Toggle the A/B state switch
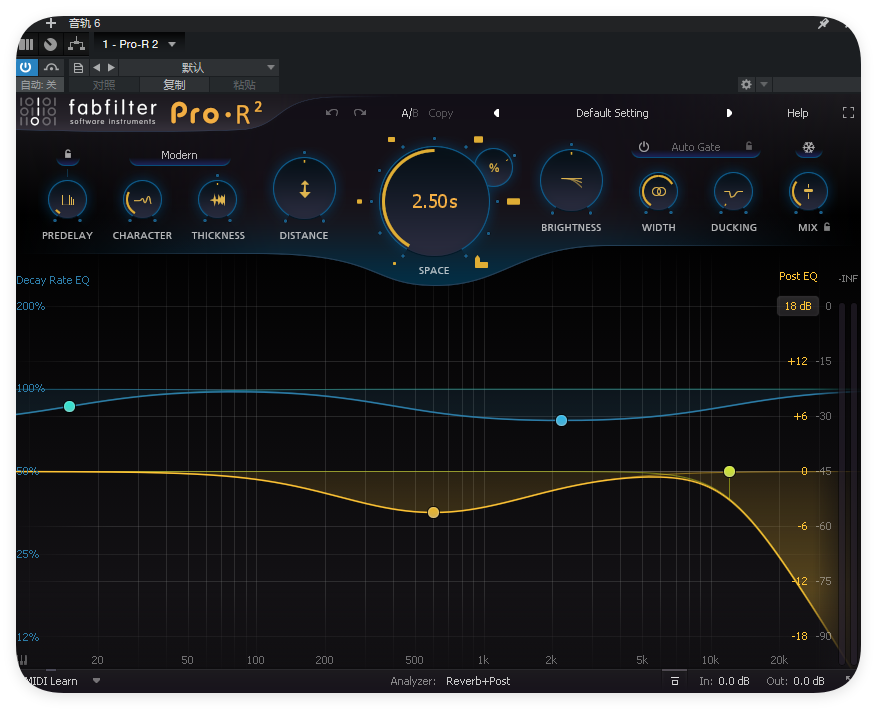Screen dimensions: 877x709 pyautogui.click(x=409, y=114)
